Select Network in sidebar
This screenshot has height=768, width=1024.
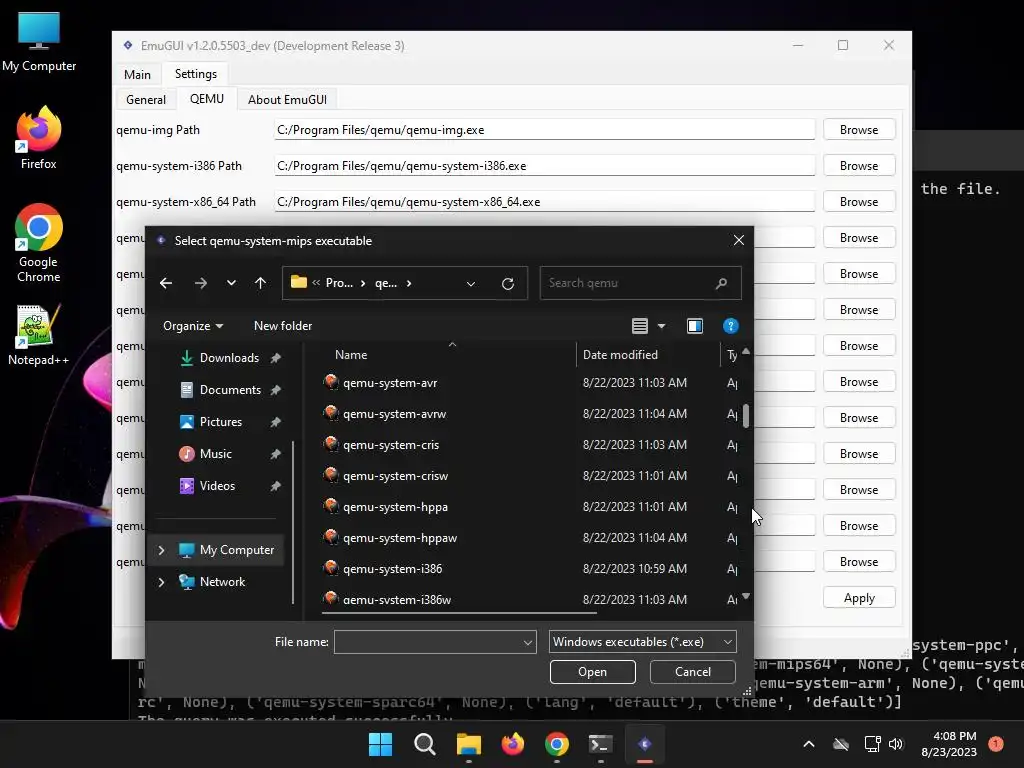point(222,582)
